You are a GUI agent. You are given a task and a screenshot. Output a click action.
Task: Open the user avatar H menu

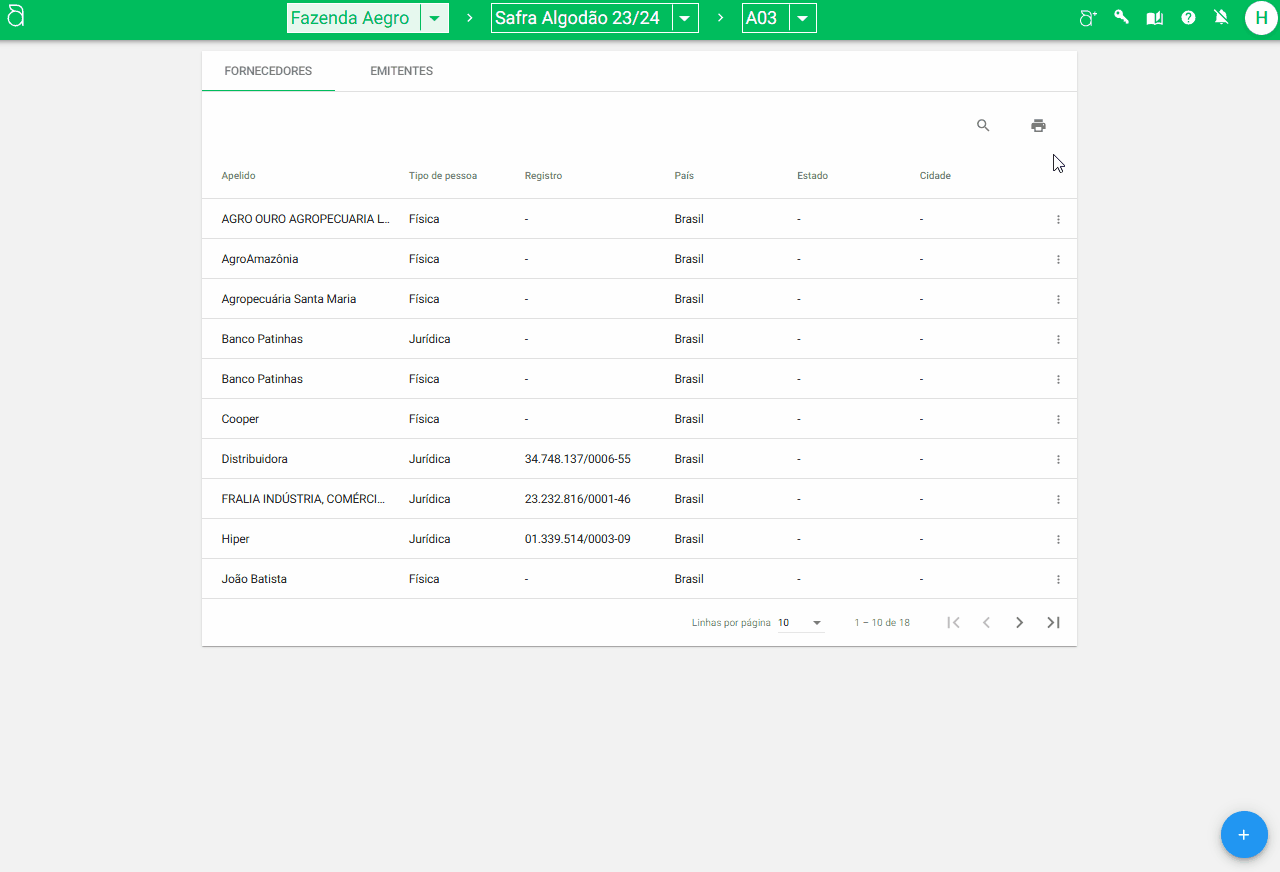point(1260,18)
